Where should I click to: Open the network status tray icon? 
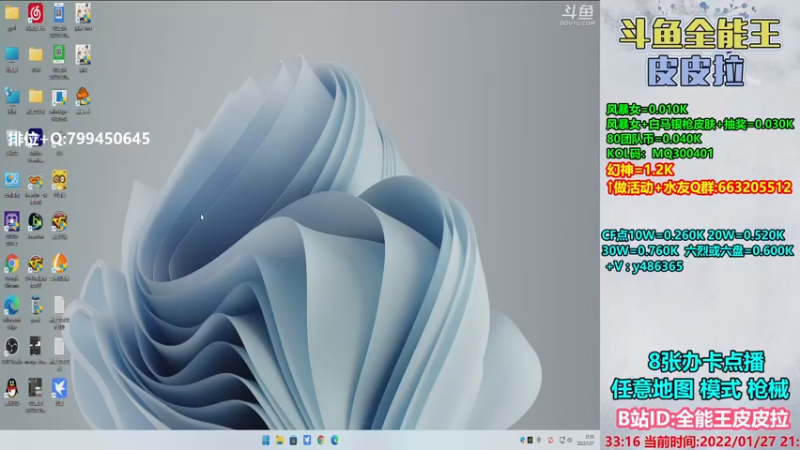(x=562, y=440)
